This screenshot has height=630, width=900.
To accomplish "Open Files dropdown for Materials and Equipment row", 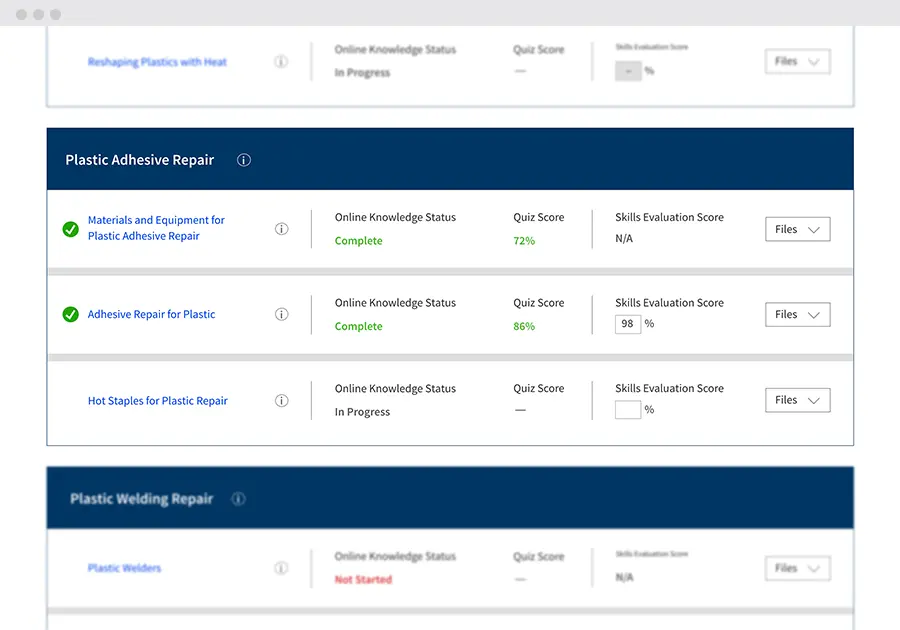I will (x=797, y=229).
